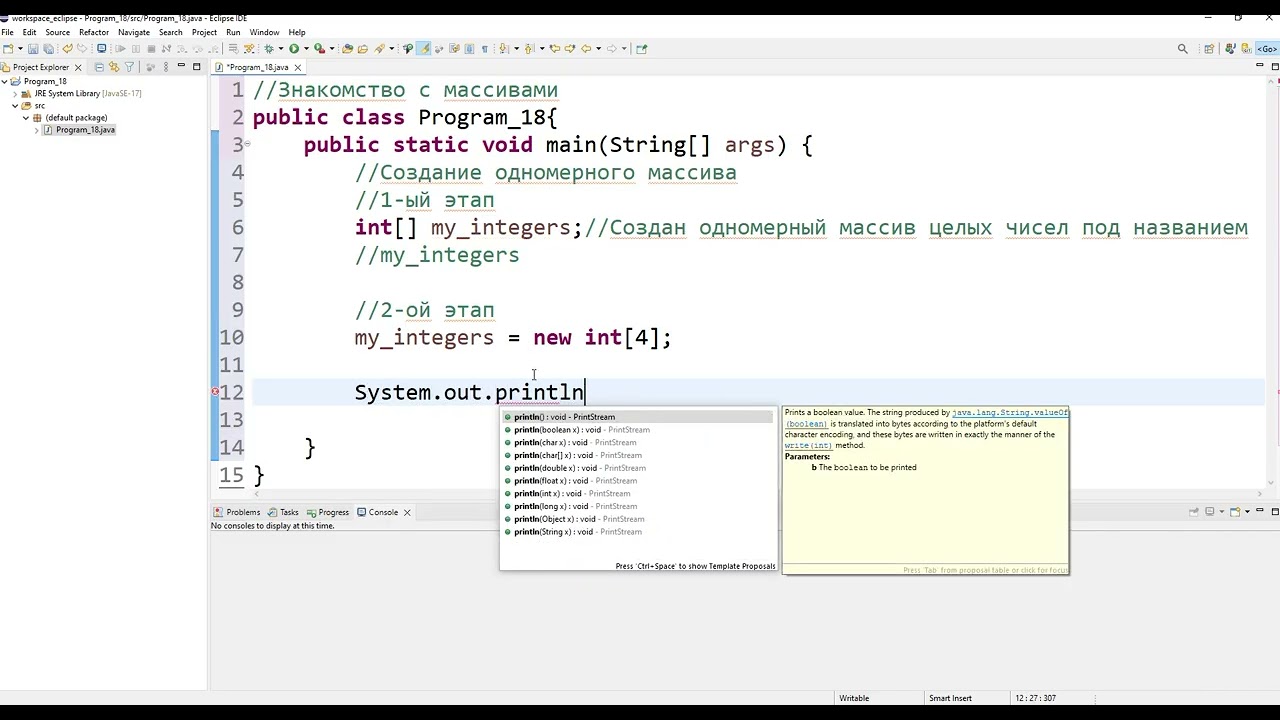This screenshot has height=720, width=1280.
Task: Collapse the main method fold marker on line 3
Action: click(x=248, y=144)
